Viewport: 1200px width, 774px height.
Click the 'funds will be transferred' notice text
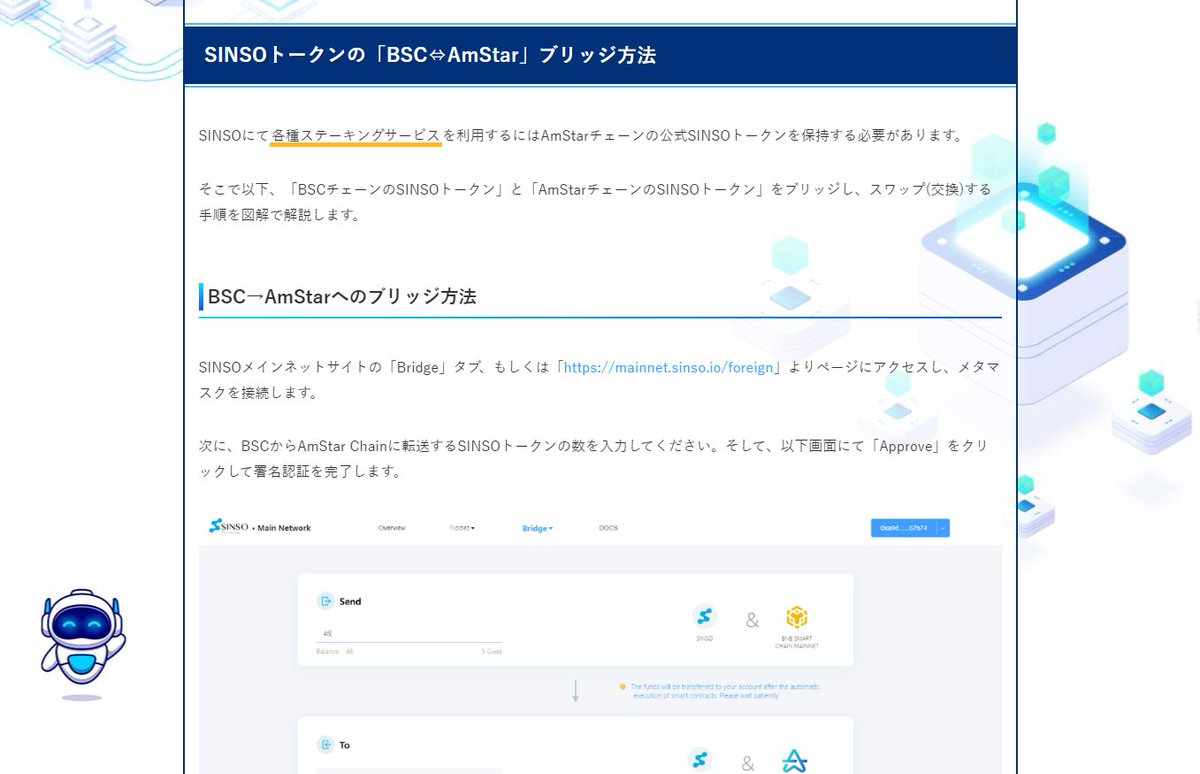point(726,691)
